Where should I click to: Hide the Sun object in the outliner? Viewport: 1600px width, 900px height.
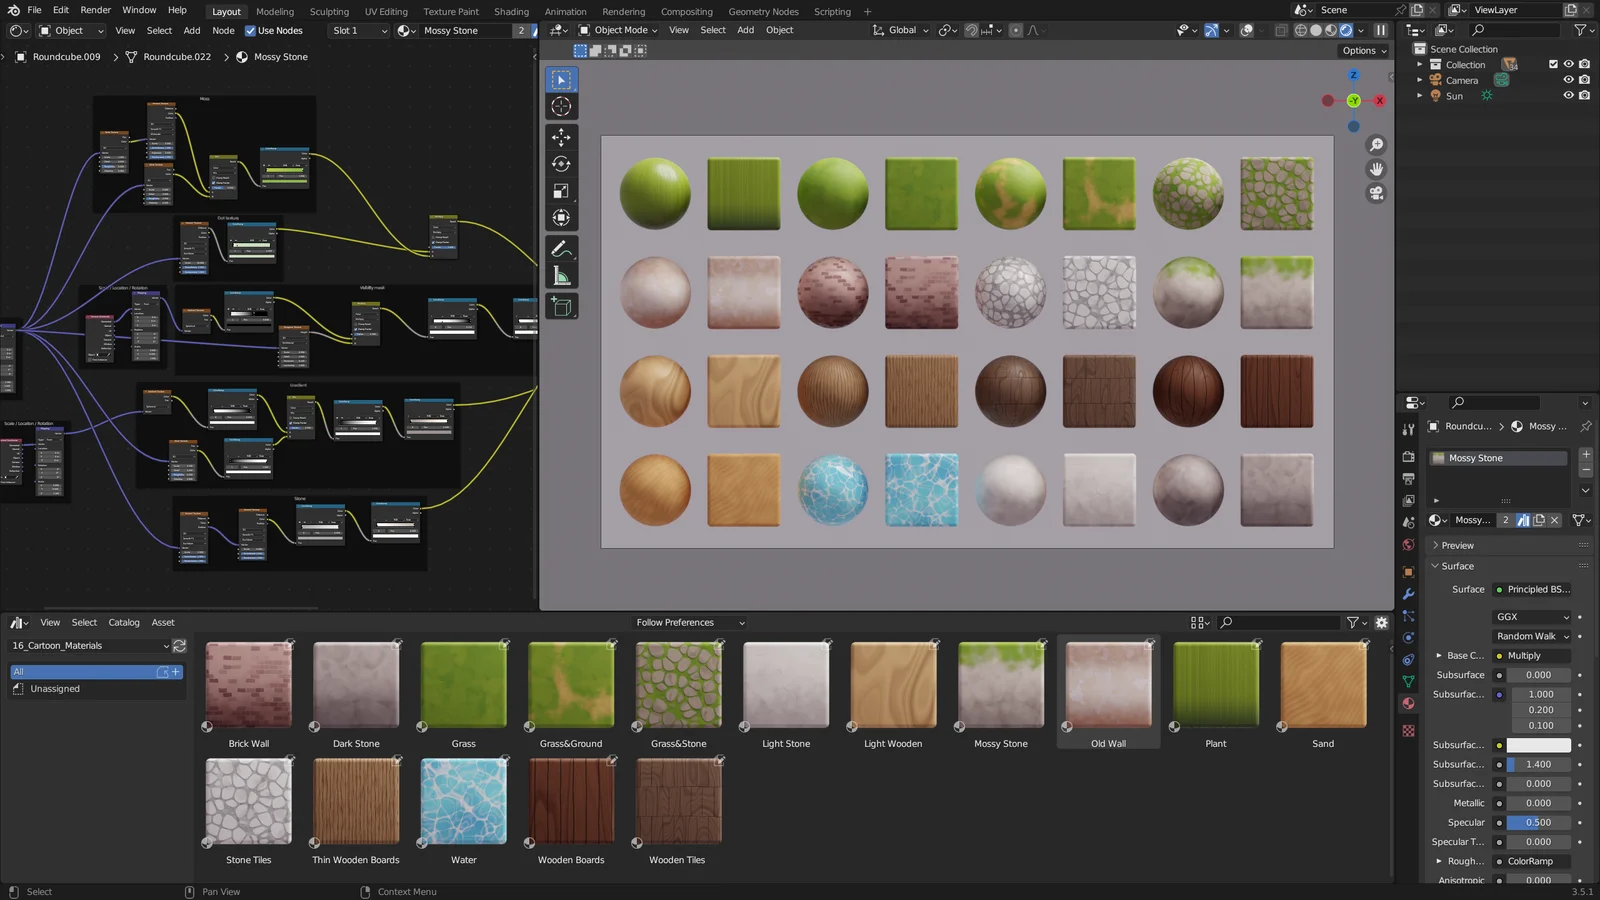click(x=1569, y=95)
